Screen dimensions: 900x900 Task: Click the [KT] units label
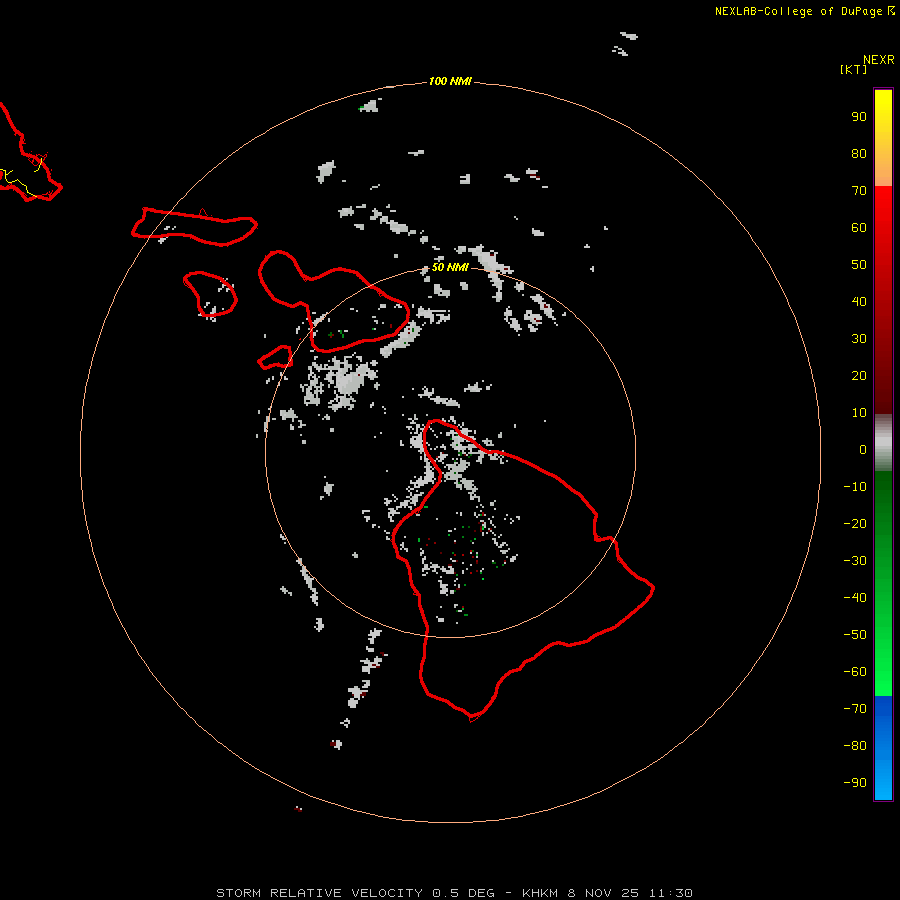[853, 69]
